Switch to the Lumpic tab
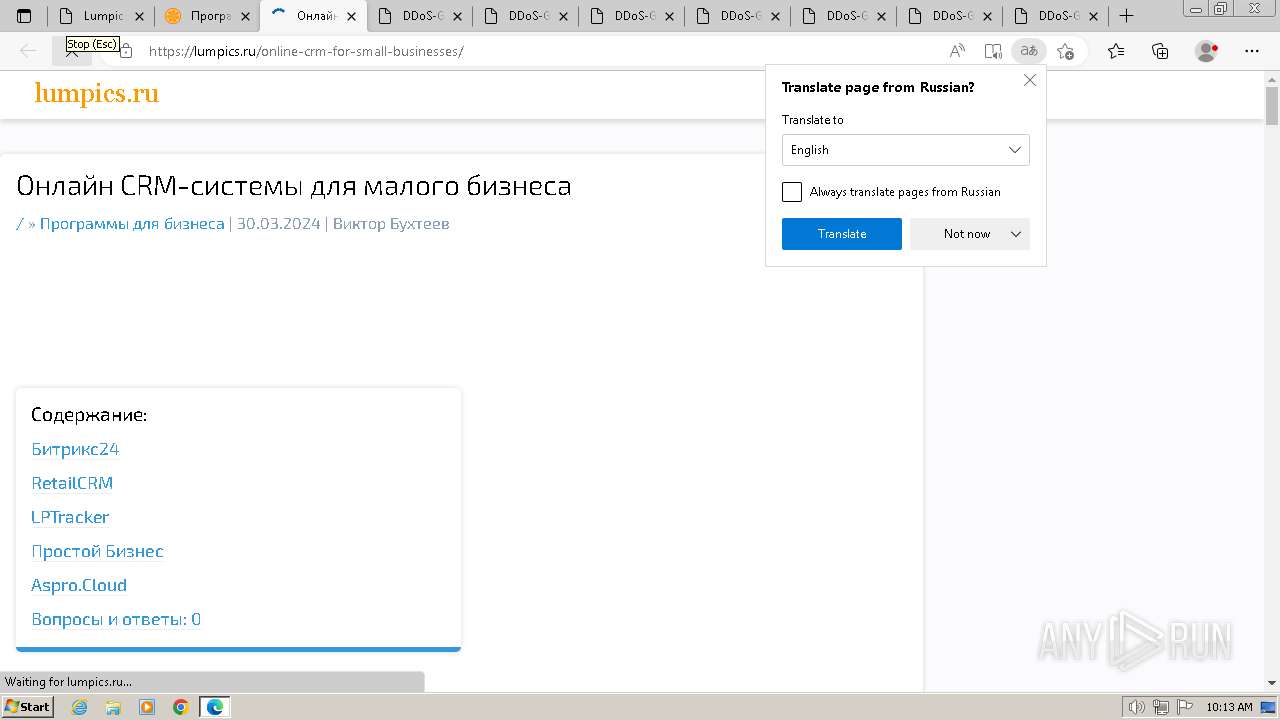 (x=100, y=16)
